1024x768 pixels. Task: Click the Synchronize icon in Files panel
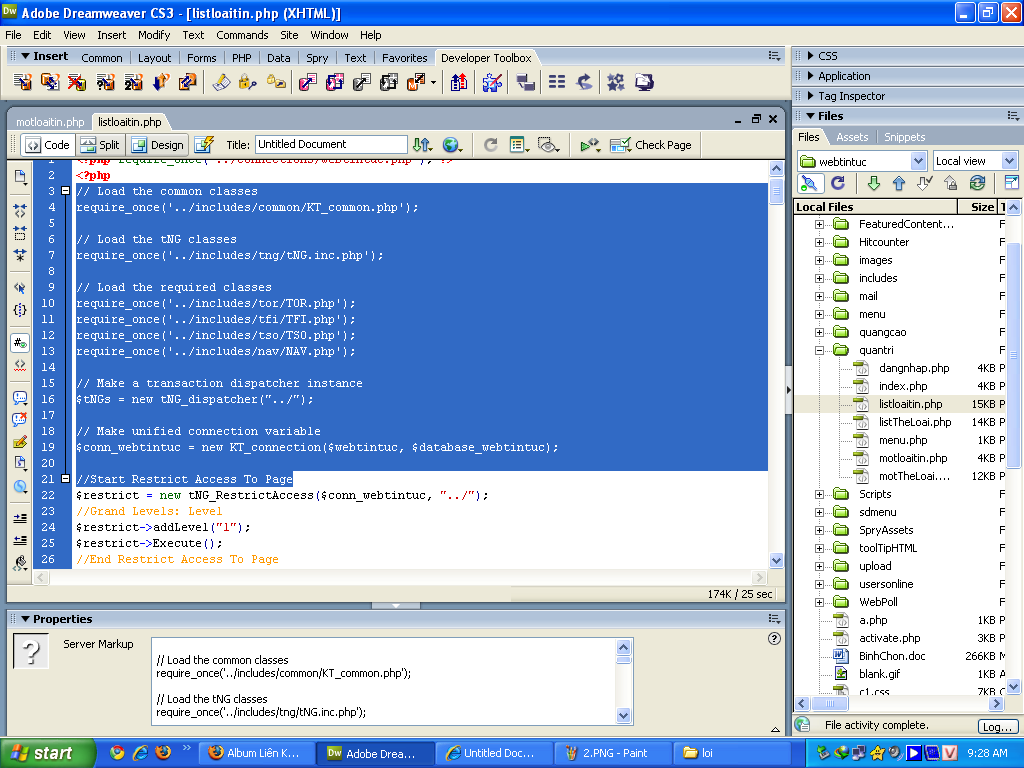coord(977,184)
